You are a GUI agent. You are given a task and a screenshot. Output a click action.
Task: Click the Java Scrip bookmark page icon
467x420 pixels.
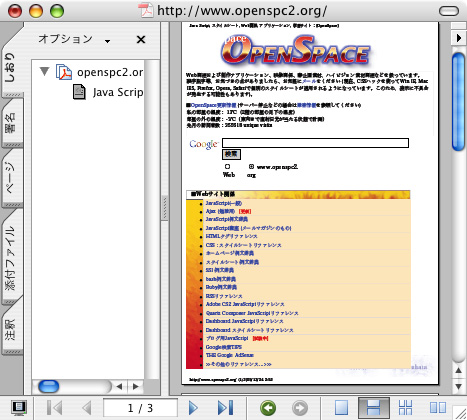tap(79, 92)
